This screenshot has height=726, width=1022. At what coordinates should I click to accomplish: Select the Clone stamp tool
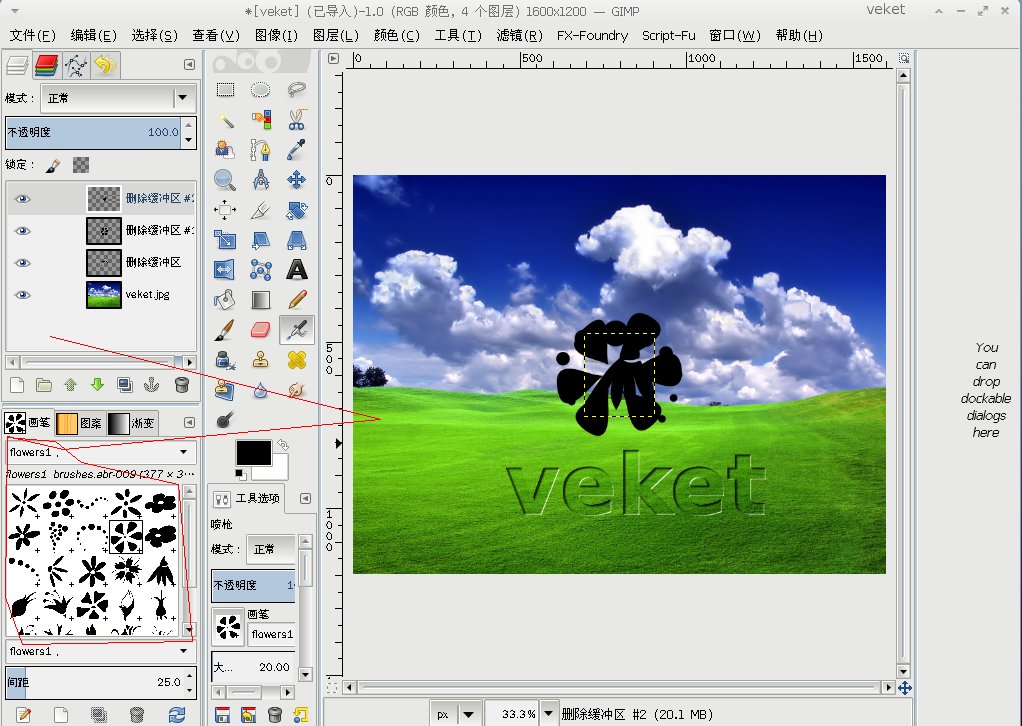[261, 360]
